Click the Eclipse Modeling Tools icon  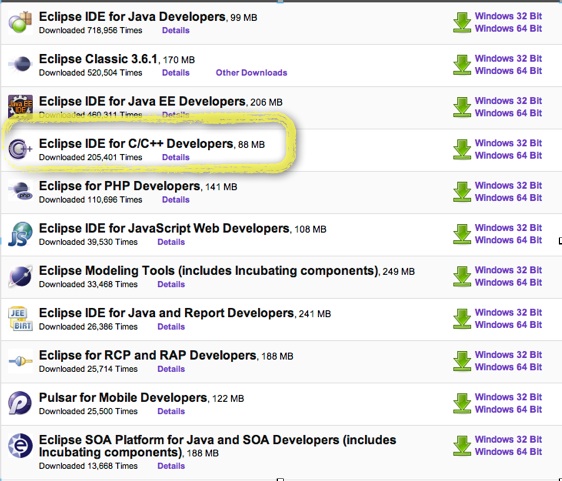click(x=20, y=276)
